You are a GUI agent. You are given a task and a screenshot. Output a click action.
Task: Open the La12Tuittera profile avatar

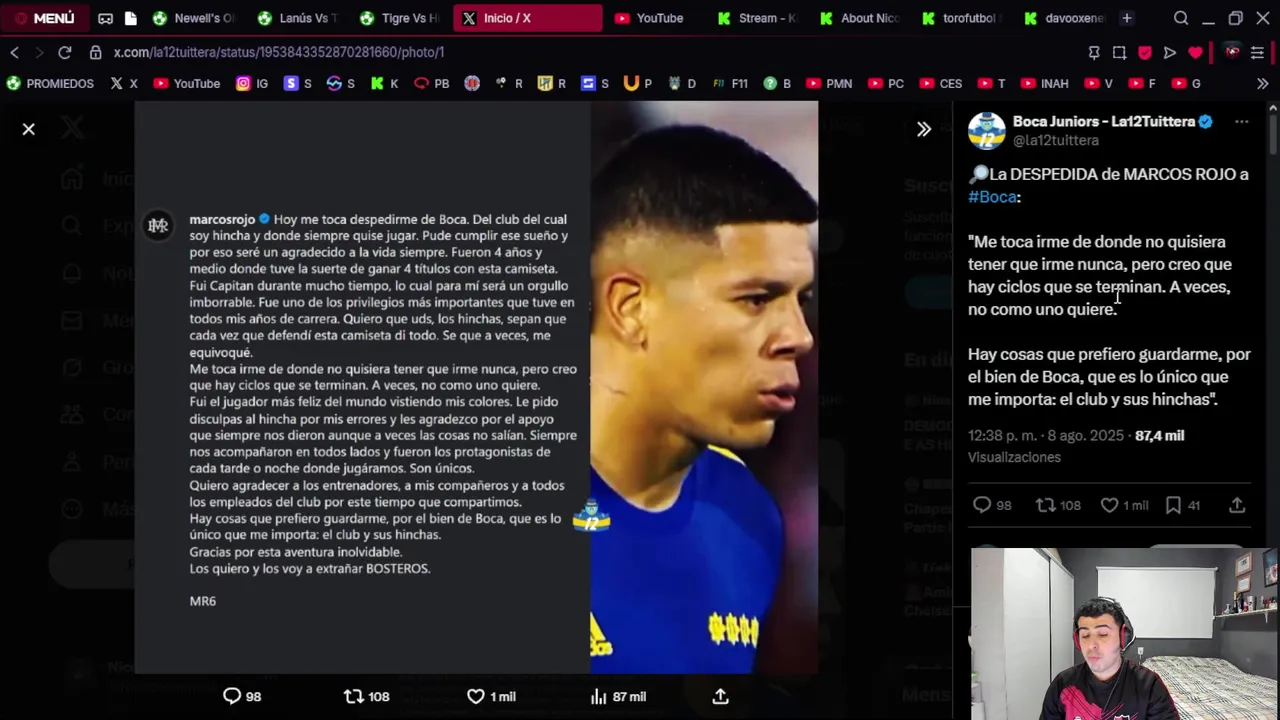point(986,131)
